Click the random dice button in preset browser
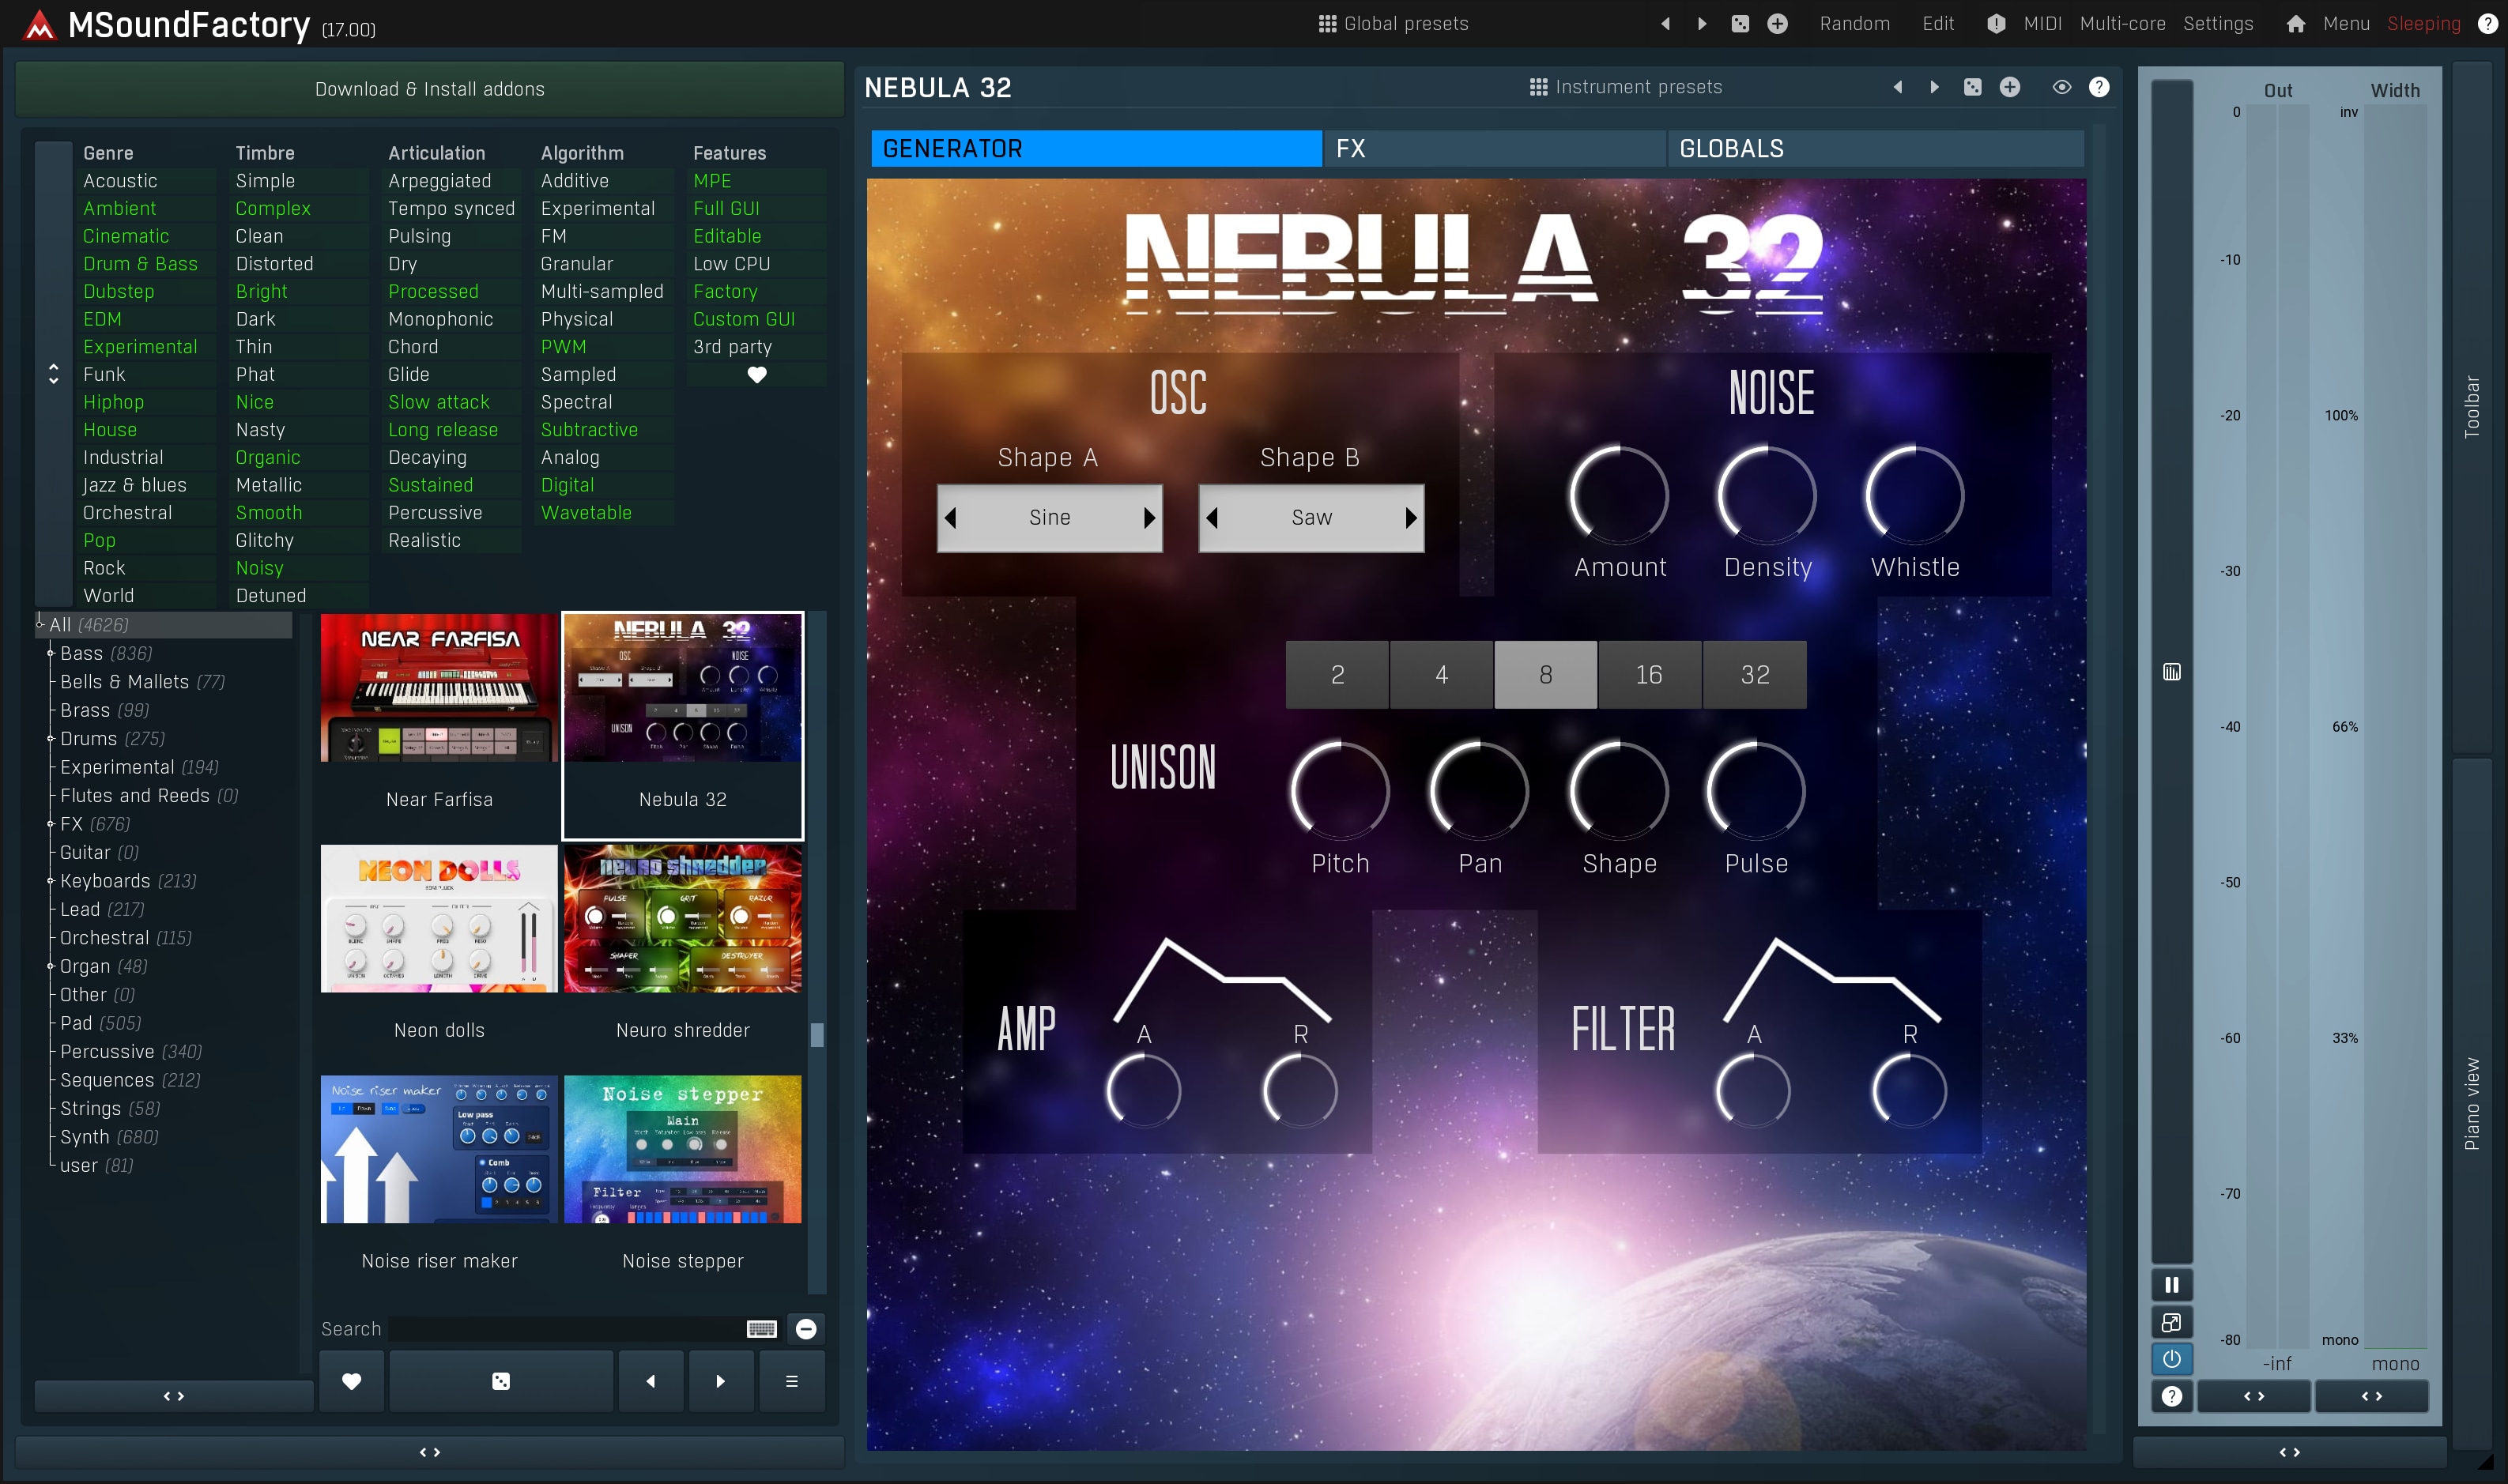The height and width of the screenshot is (1484, 2508). pos(501,1381)
